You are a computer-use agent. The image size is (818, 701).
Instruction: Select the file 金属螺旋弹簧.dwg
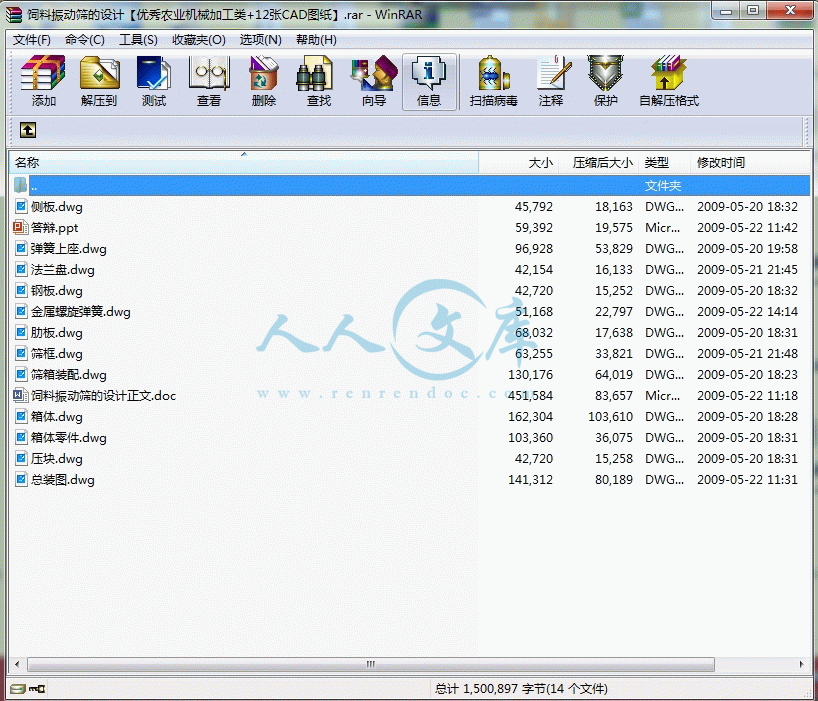coord(80,312)
